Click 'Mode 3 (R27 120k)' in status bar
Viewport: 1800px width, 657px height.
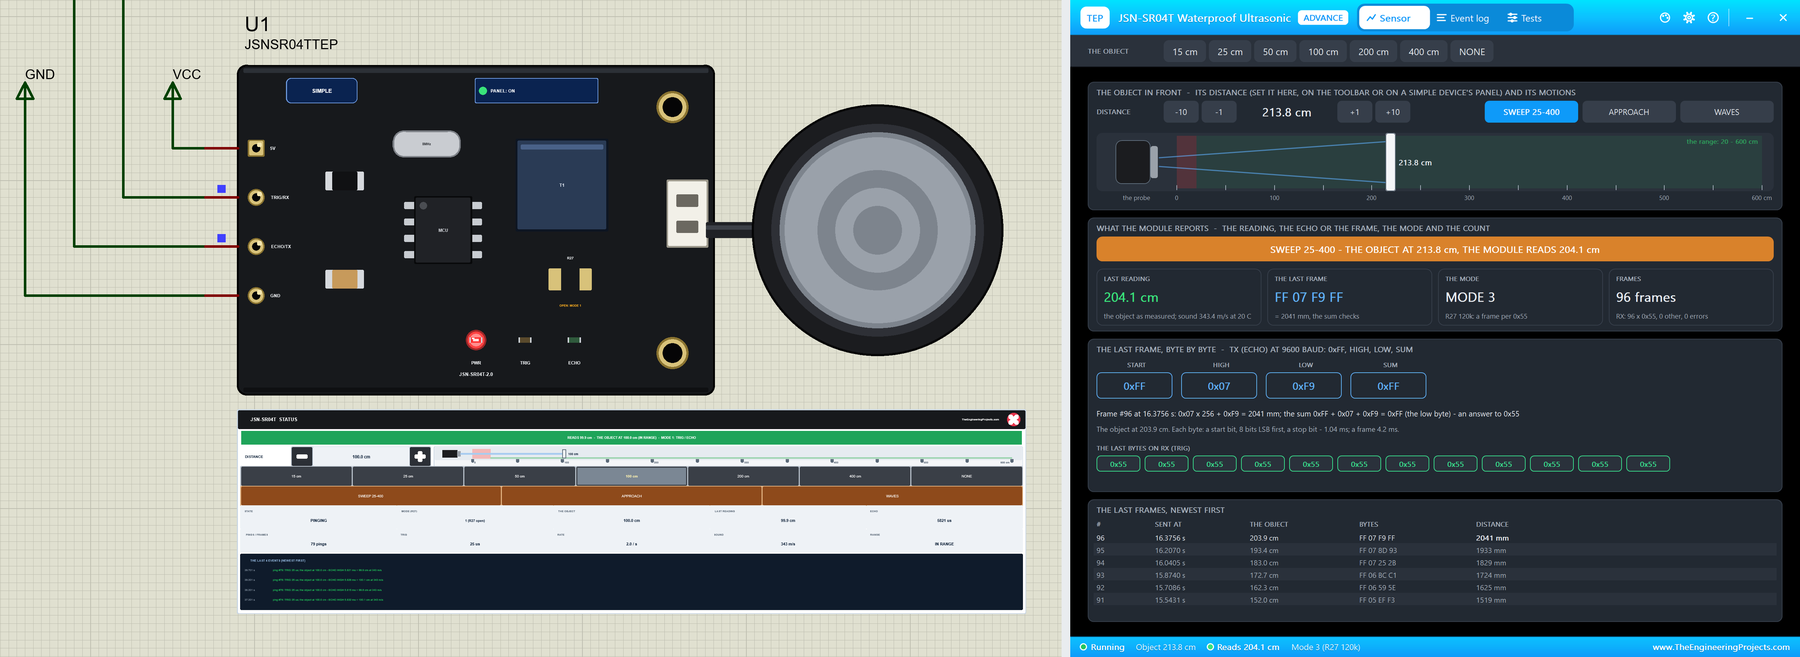click(x=1325, y=647)
